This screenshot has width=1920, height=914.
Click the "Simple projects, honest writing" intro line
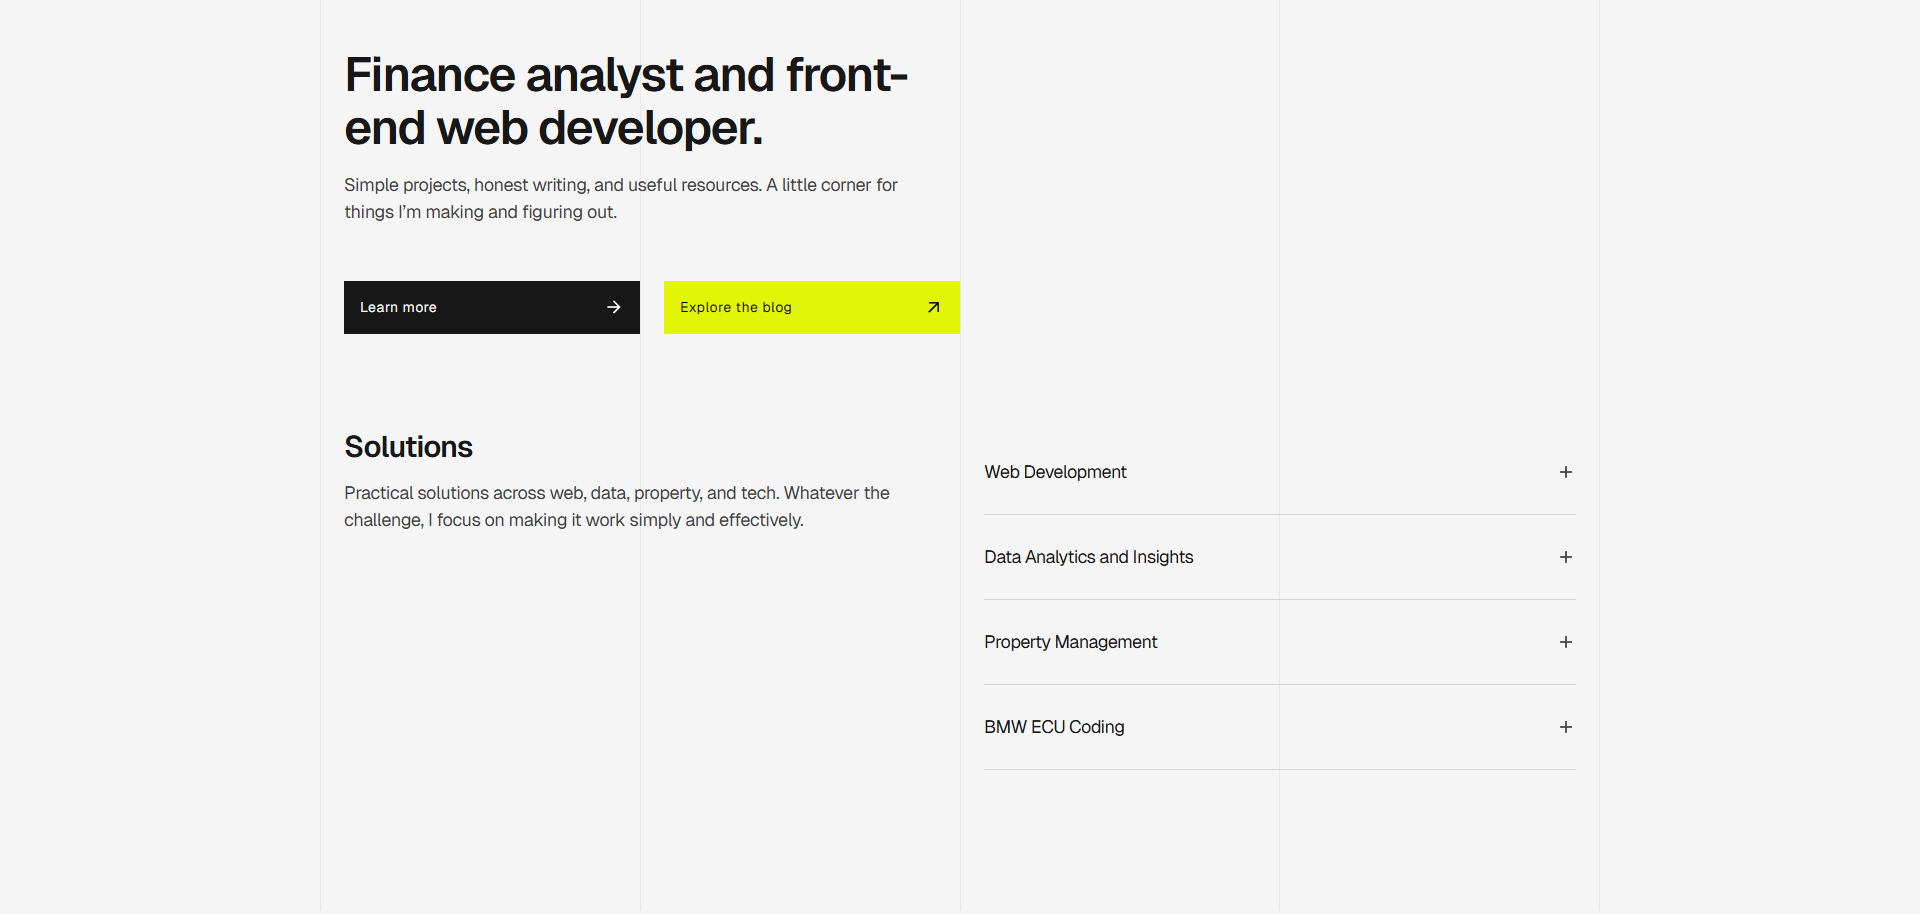coord(620,185)
